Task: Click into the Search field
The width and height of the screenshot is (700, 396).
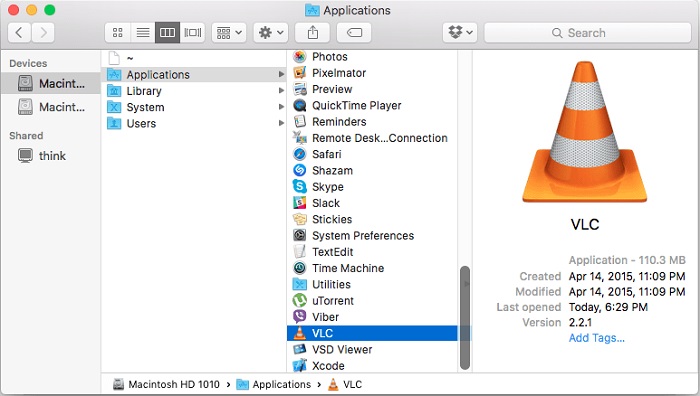Action: [588, 33]
